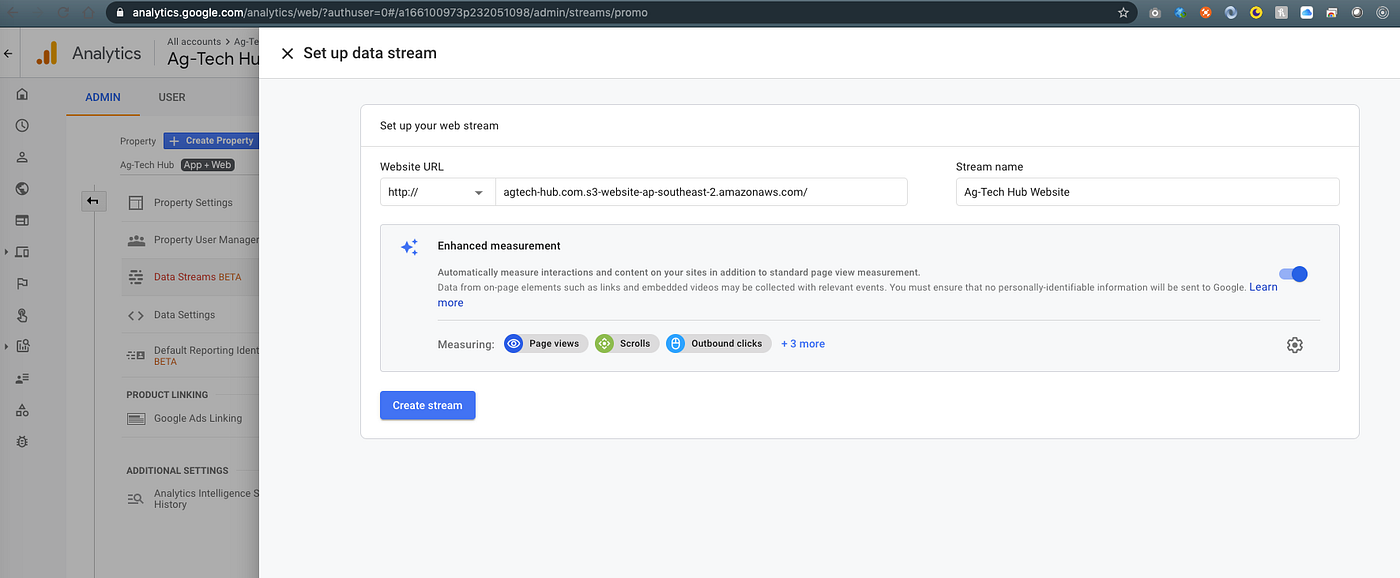The image size is (1400, 578).
Task: Focus the Website URL input field
Action: [701, 192]
